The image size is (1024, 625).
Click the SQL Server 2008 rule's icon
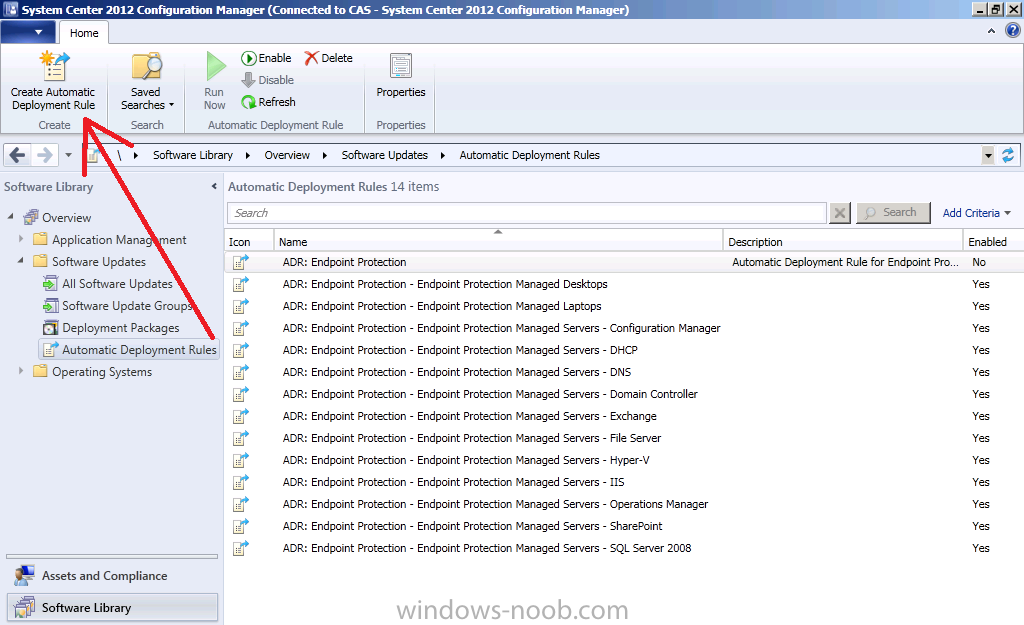[240, 548]
